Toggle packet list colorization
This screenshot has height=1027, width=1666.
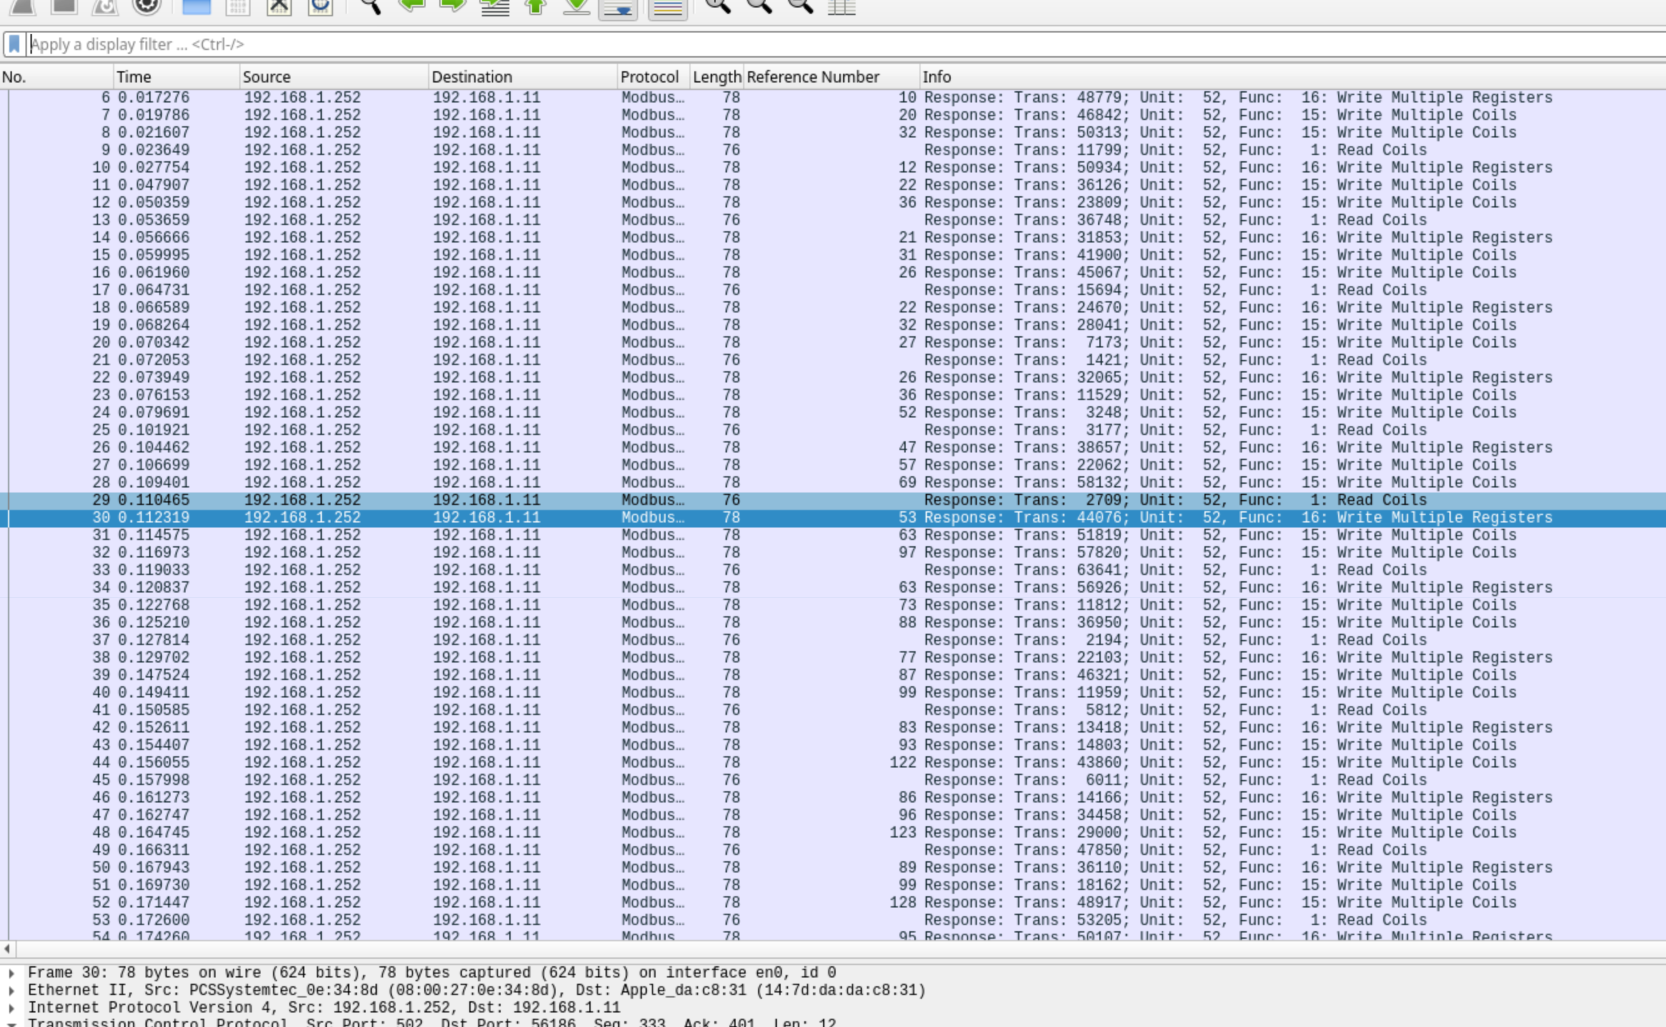click(667, 9)
